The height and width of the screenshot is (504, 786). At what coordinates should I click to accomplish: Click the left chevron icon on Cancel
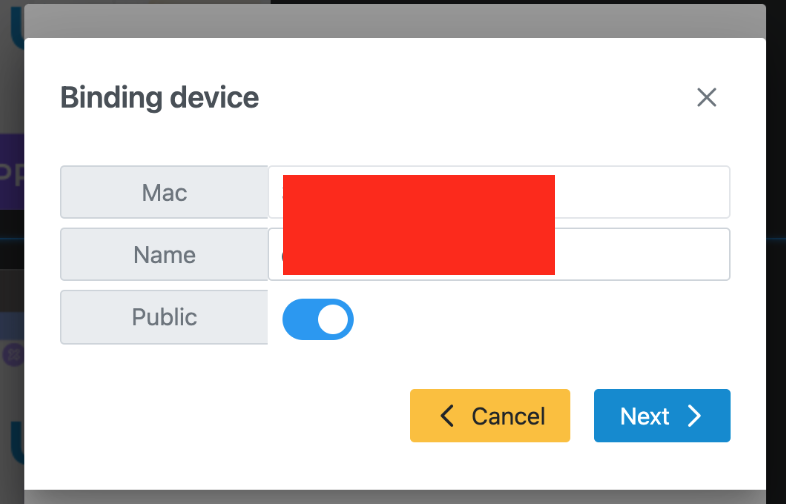[x=448, y=416]
